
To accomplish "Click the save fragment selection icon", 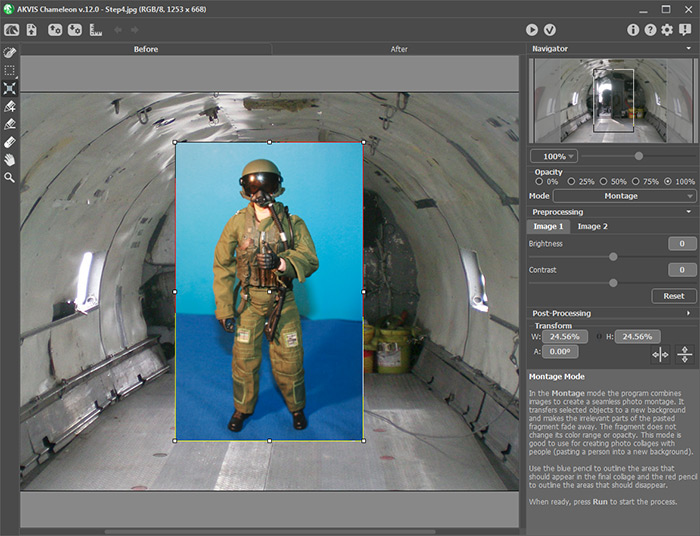I will 55,30.
